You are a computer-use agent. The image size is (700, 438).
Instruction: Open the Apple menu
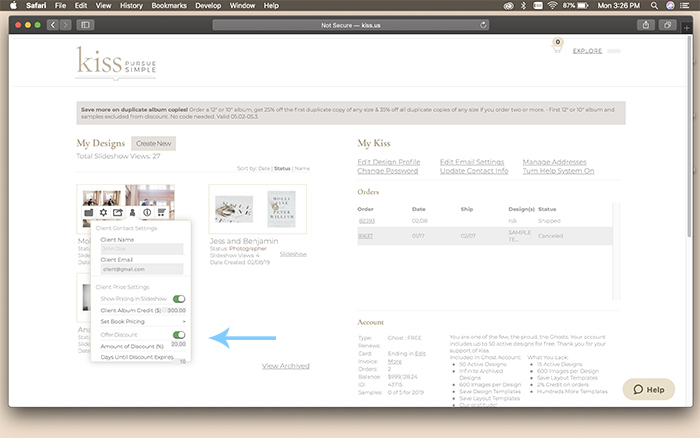coord(13,5)
